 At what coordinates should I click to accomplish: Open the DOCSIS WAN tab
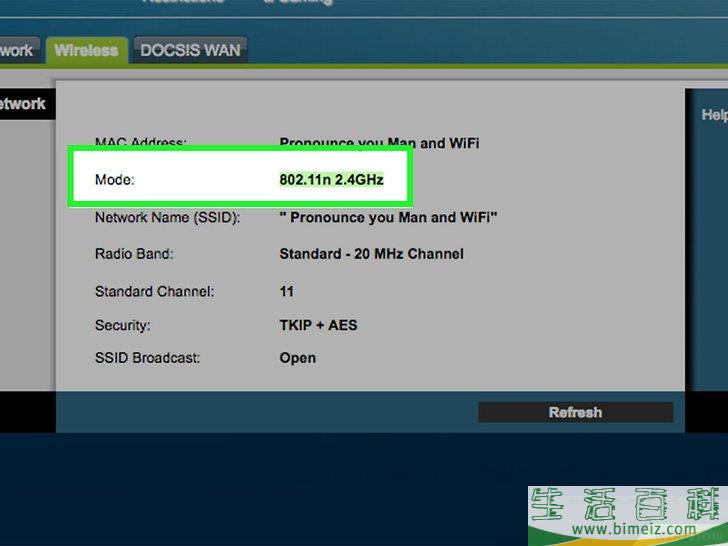point(188,51)
